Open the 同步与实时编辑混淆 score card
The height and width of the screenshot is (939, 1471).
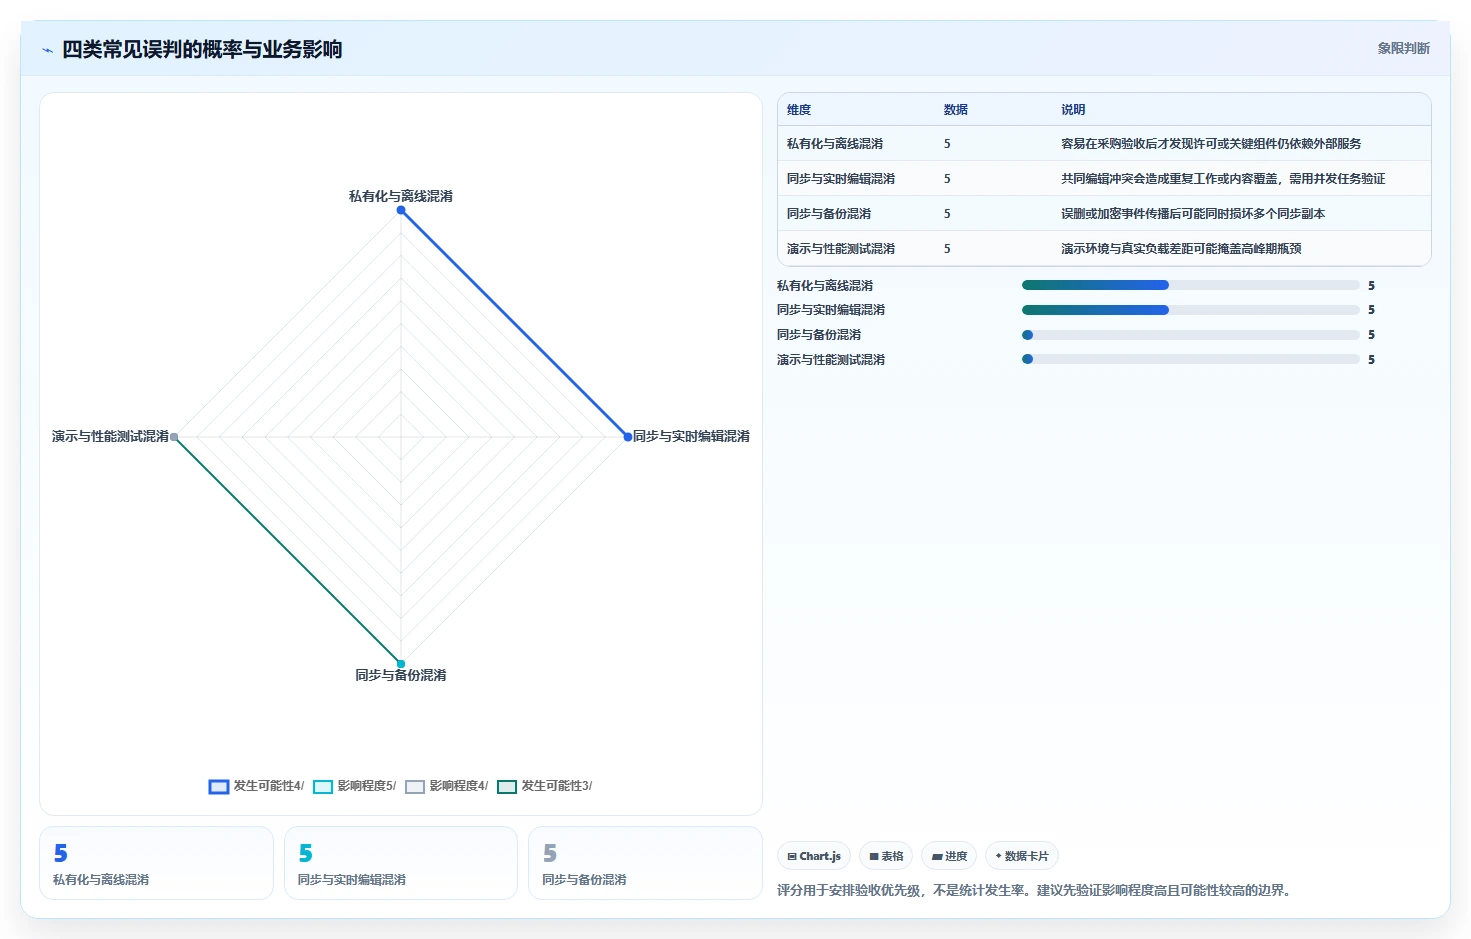pos(401,863)
